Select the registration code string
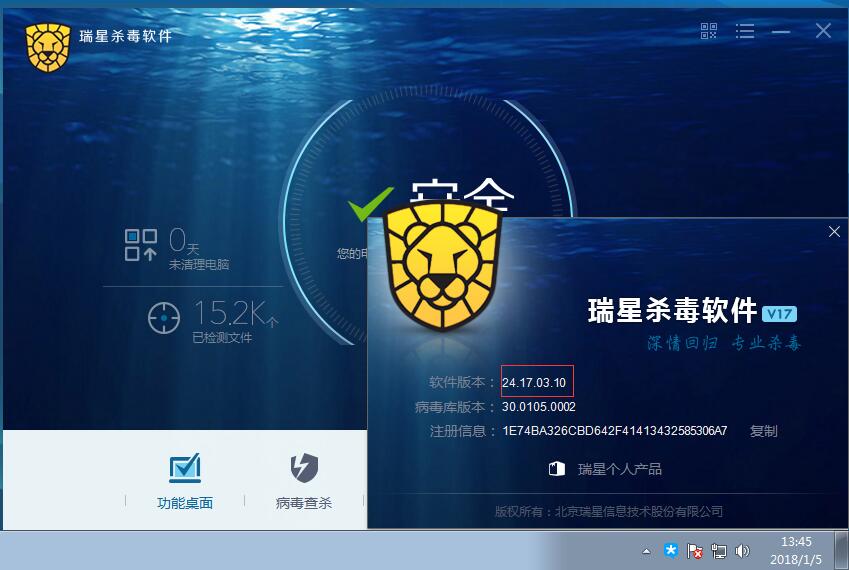The image size is (849, 570). [615, 431]
